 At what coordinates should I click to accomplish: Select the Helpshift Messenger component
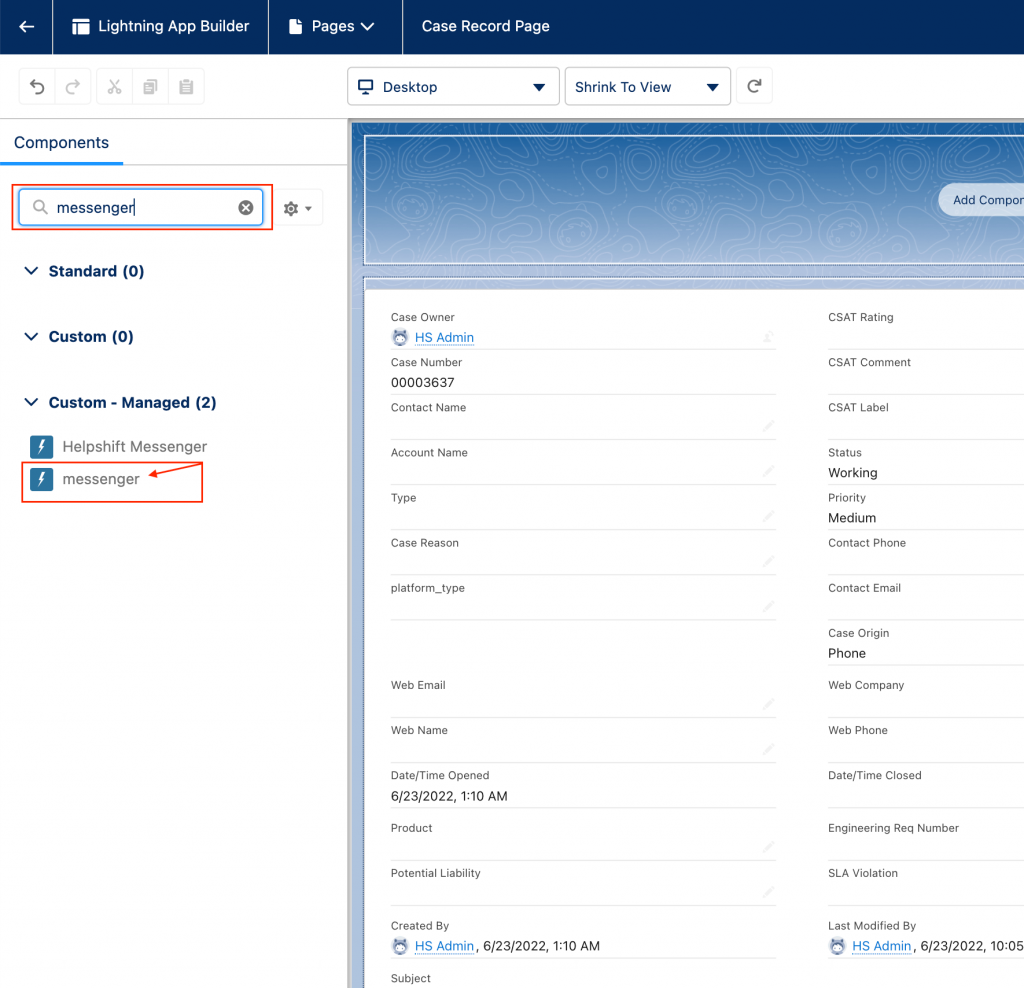134,447
